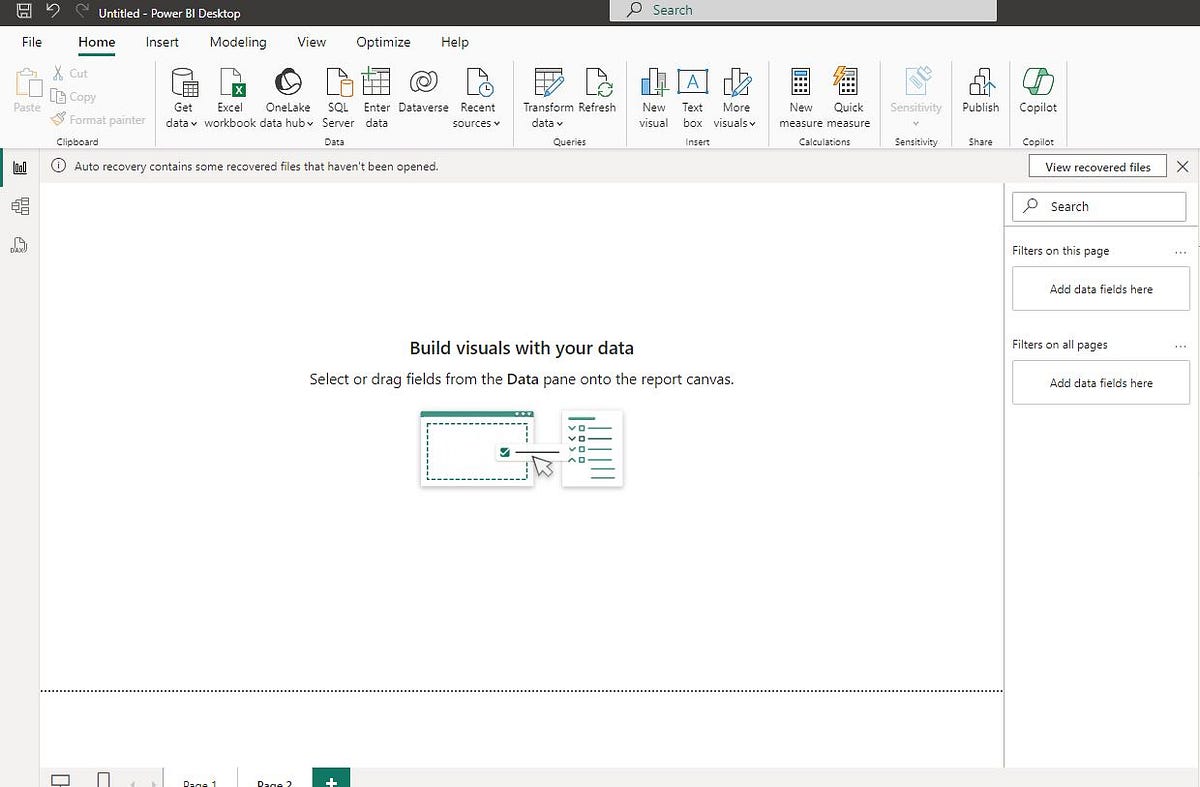Connect to Dataverse
The width and height of the screenshot is (1200, 787).
coord(423,92)
